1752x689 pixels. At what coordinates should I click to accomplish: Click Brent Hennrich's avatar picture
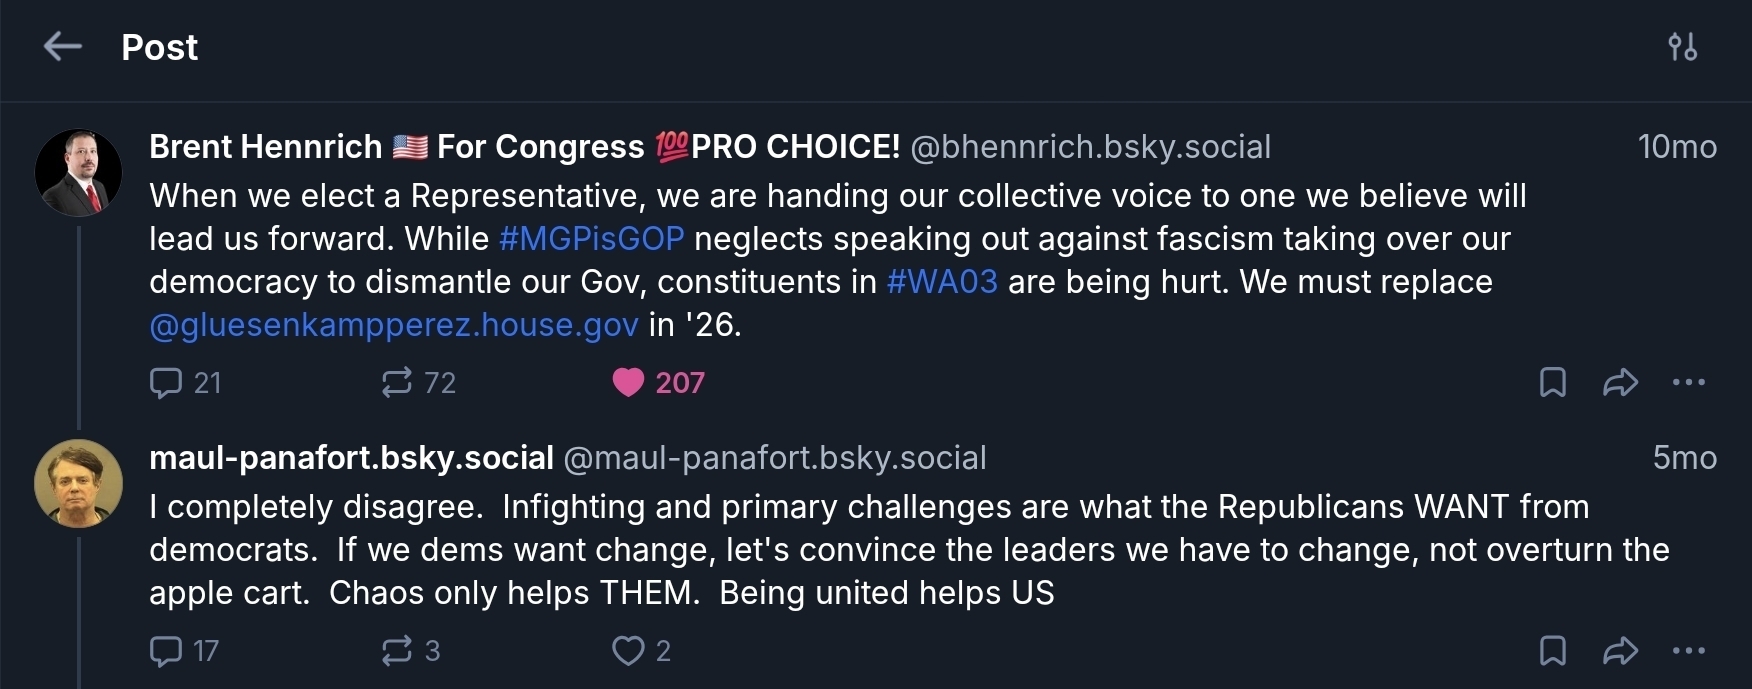pyautogui.click(x=78, y=172)
